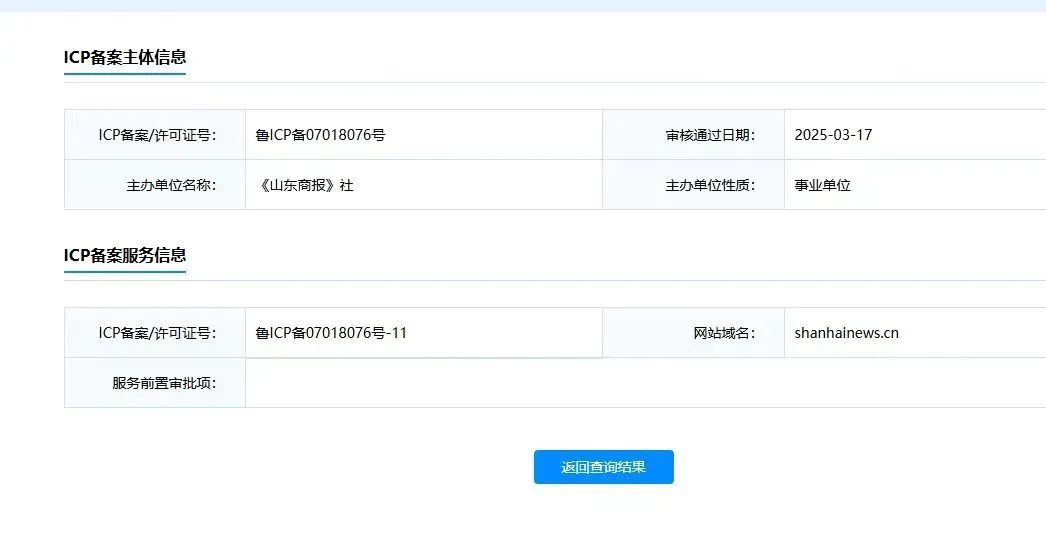Click the ICP备案/许可证号 label in 主体信息 table
Image resolution: width=1046 pixels, height=549 pixels.
[x=157, y=135]
